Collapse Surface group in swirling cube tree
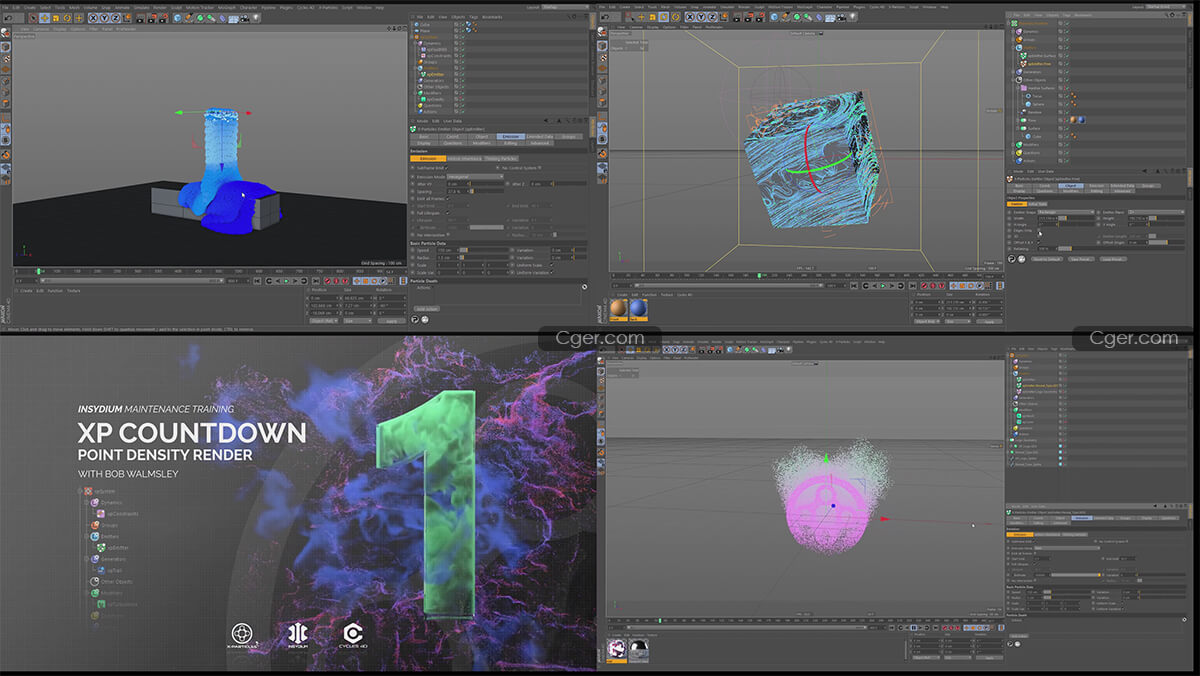Image resolution: width=1200 pixels, height=676 pixels. coord(1018,128)
